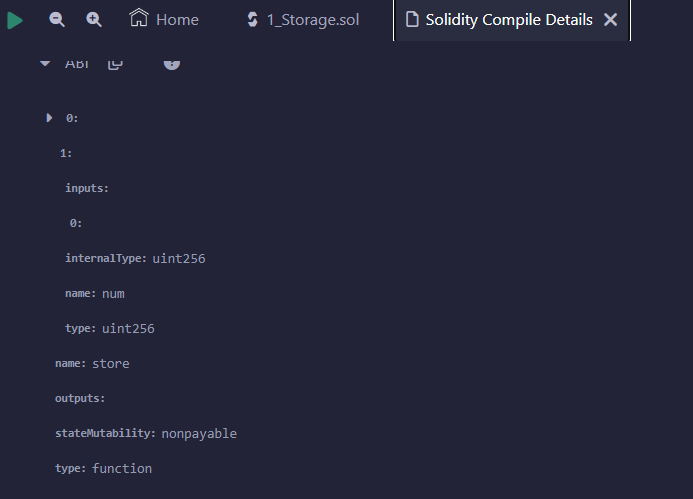Click the house icon on Home tab

pos(139,18)
